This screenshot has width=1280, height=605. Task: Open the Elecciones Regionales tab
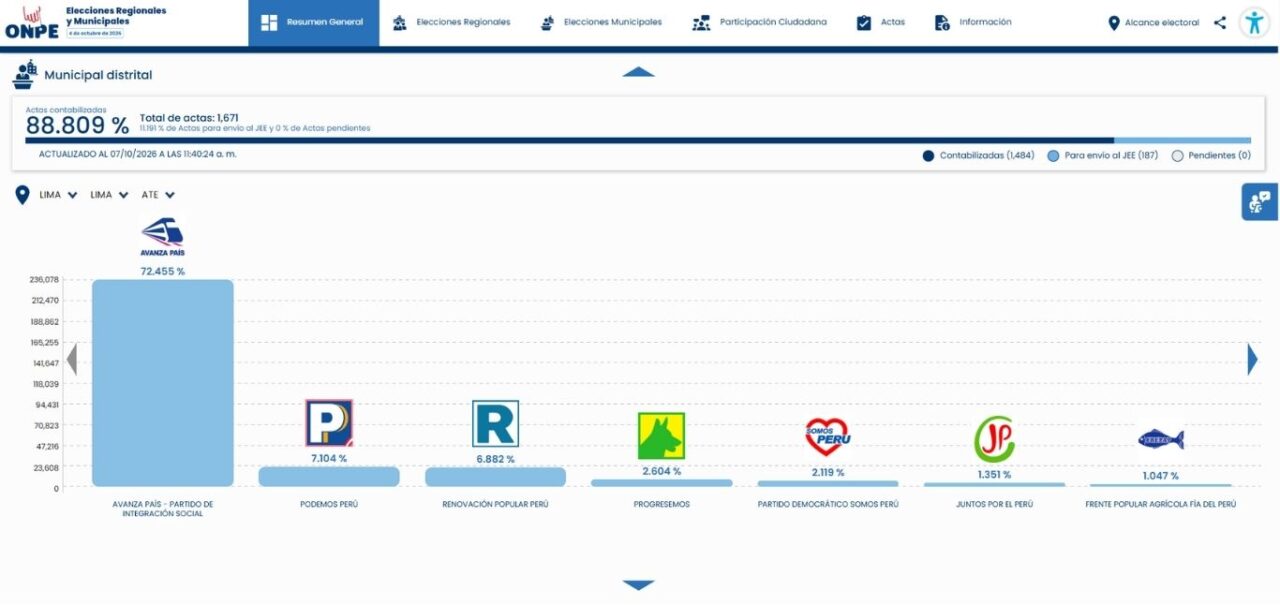click(x=451, y=22)
